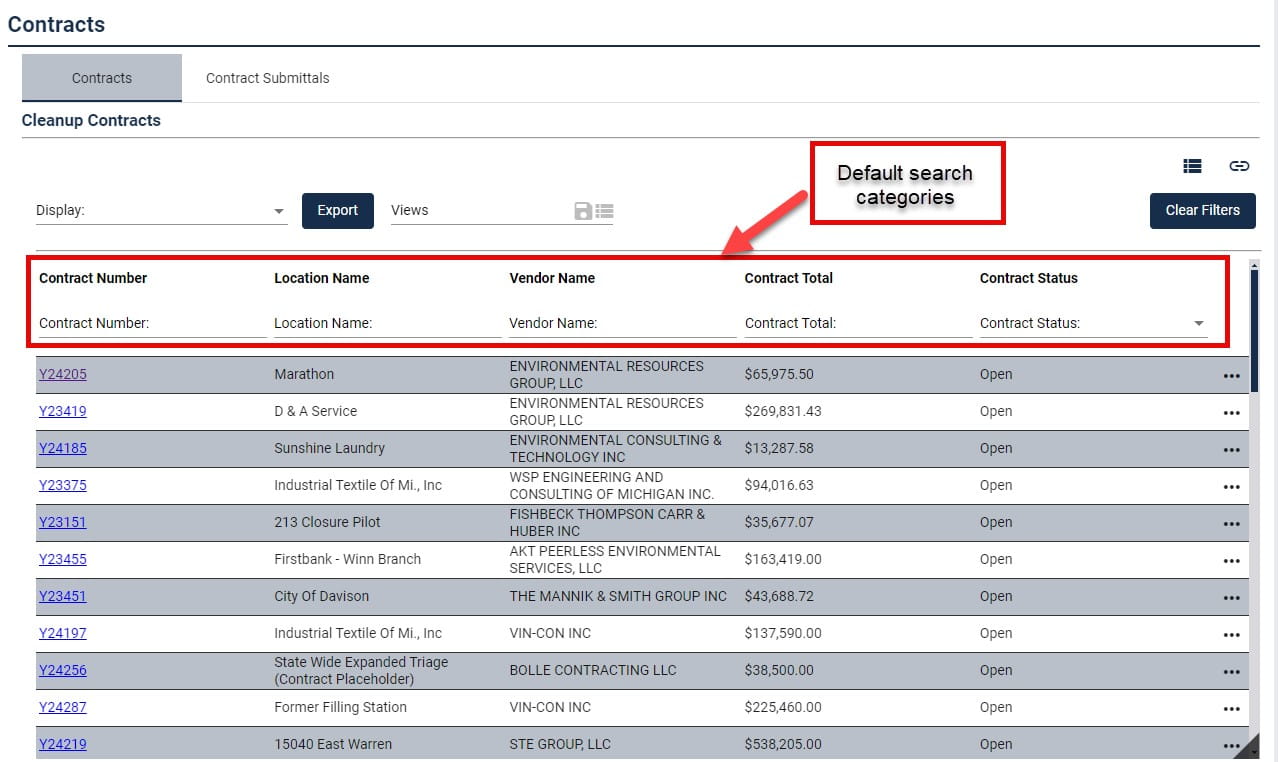Select the STE GROUP, LLC vendor cell
Image resolution: width=1278 pixels, height=762 pixels.
pyautogui.click(x=560, y=744)
